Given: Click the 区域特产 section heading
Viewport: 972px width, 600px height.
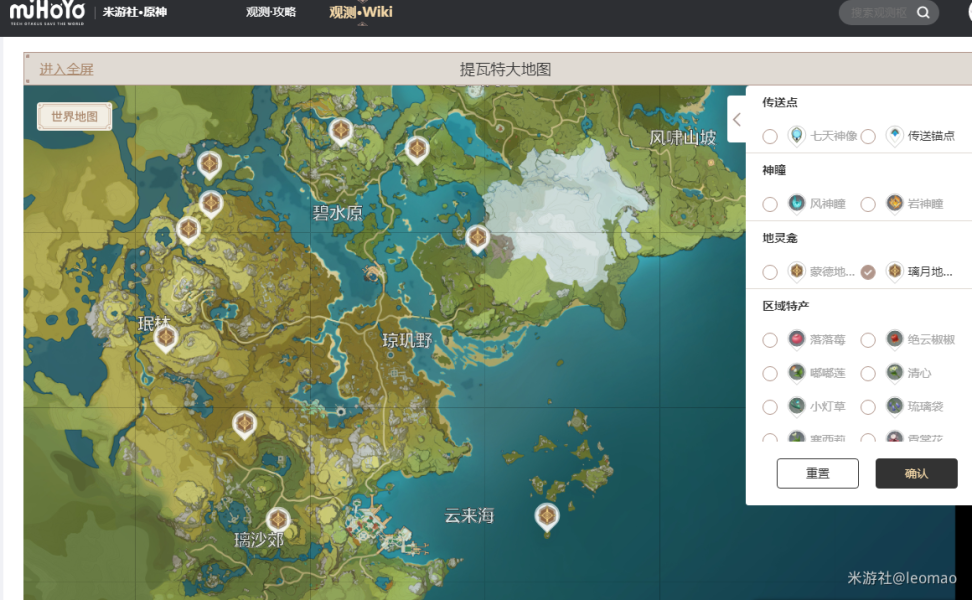Looking at the screenshot, I should click(785, 306).
